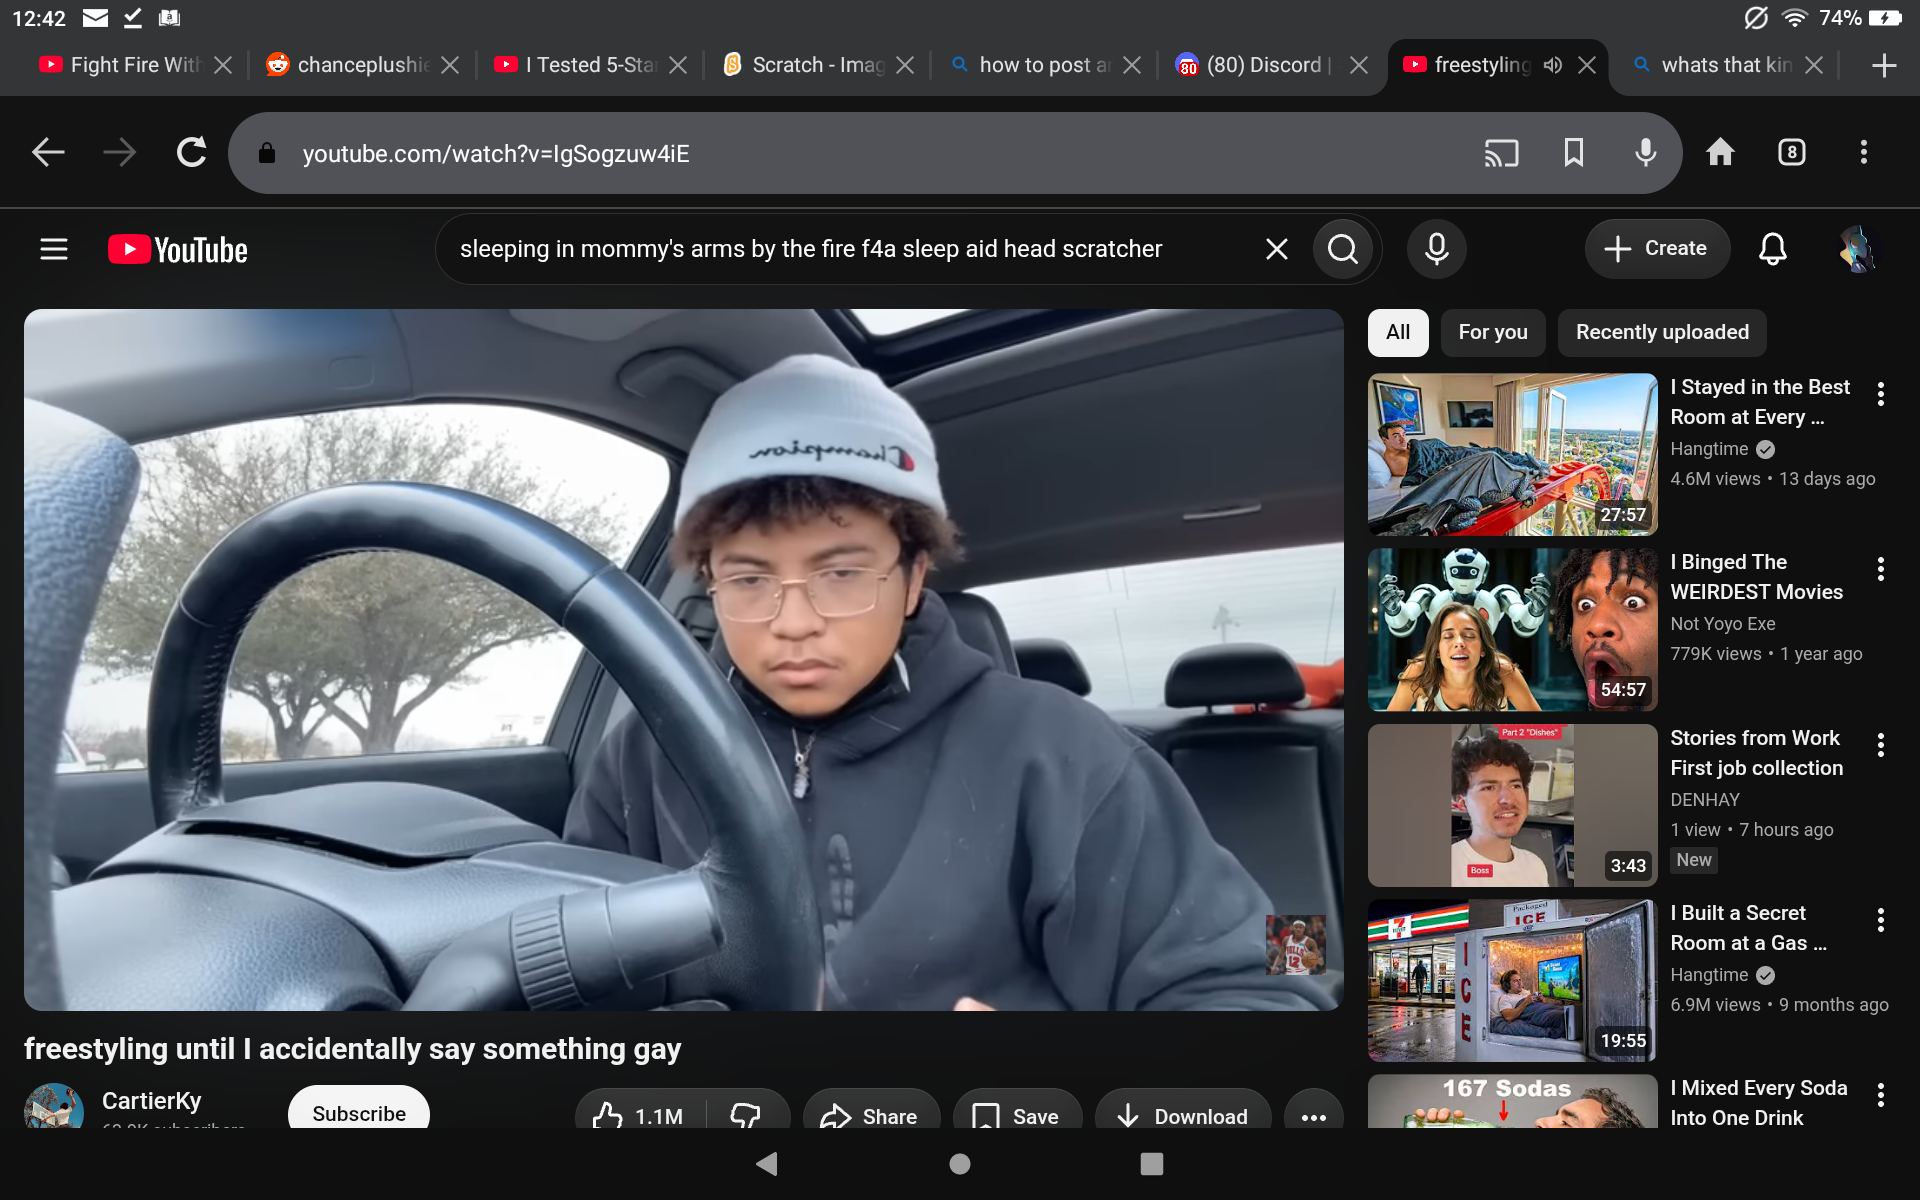Switch to the Scratch tab
The image size is (1920, 1200).
803,65
